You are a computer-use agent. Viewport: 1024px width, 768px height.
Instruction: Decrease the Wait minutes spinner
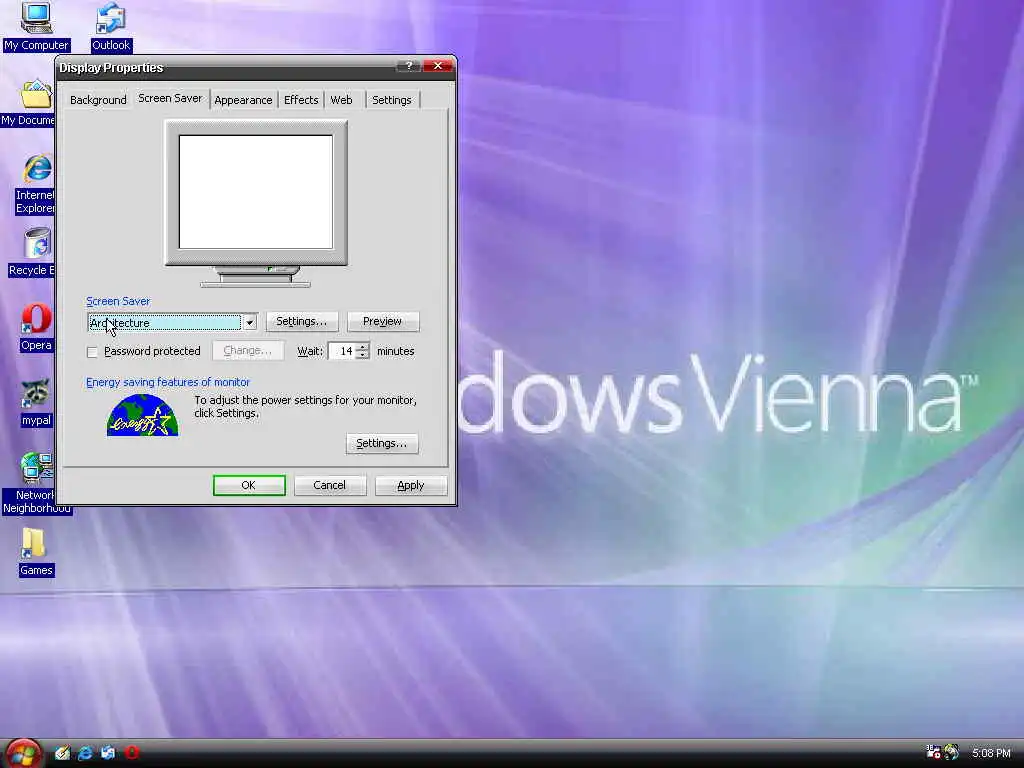(x=362, y=355)
